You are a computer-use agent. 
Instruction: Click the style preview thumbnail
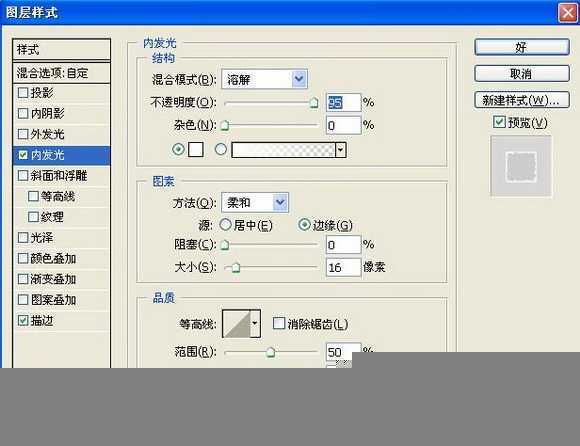pyautogui.click(x=521, y=166)
